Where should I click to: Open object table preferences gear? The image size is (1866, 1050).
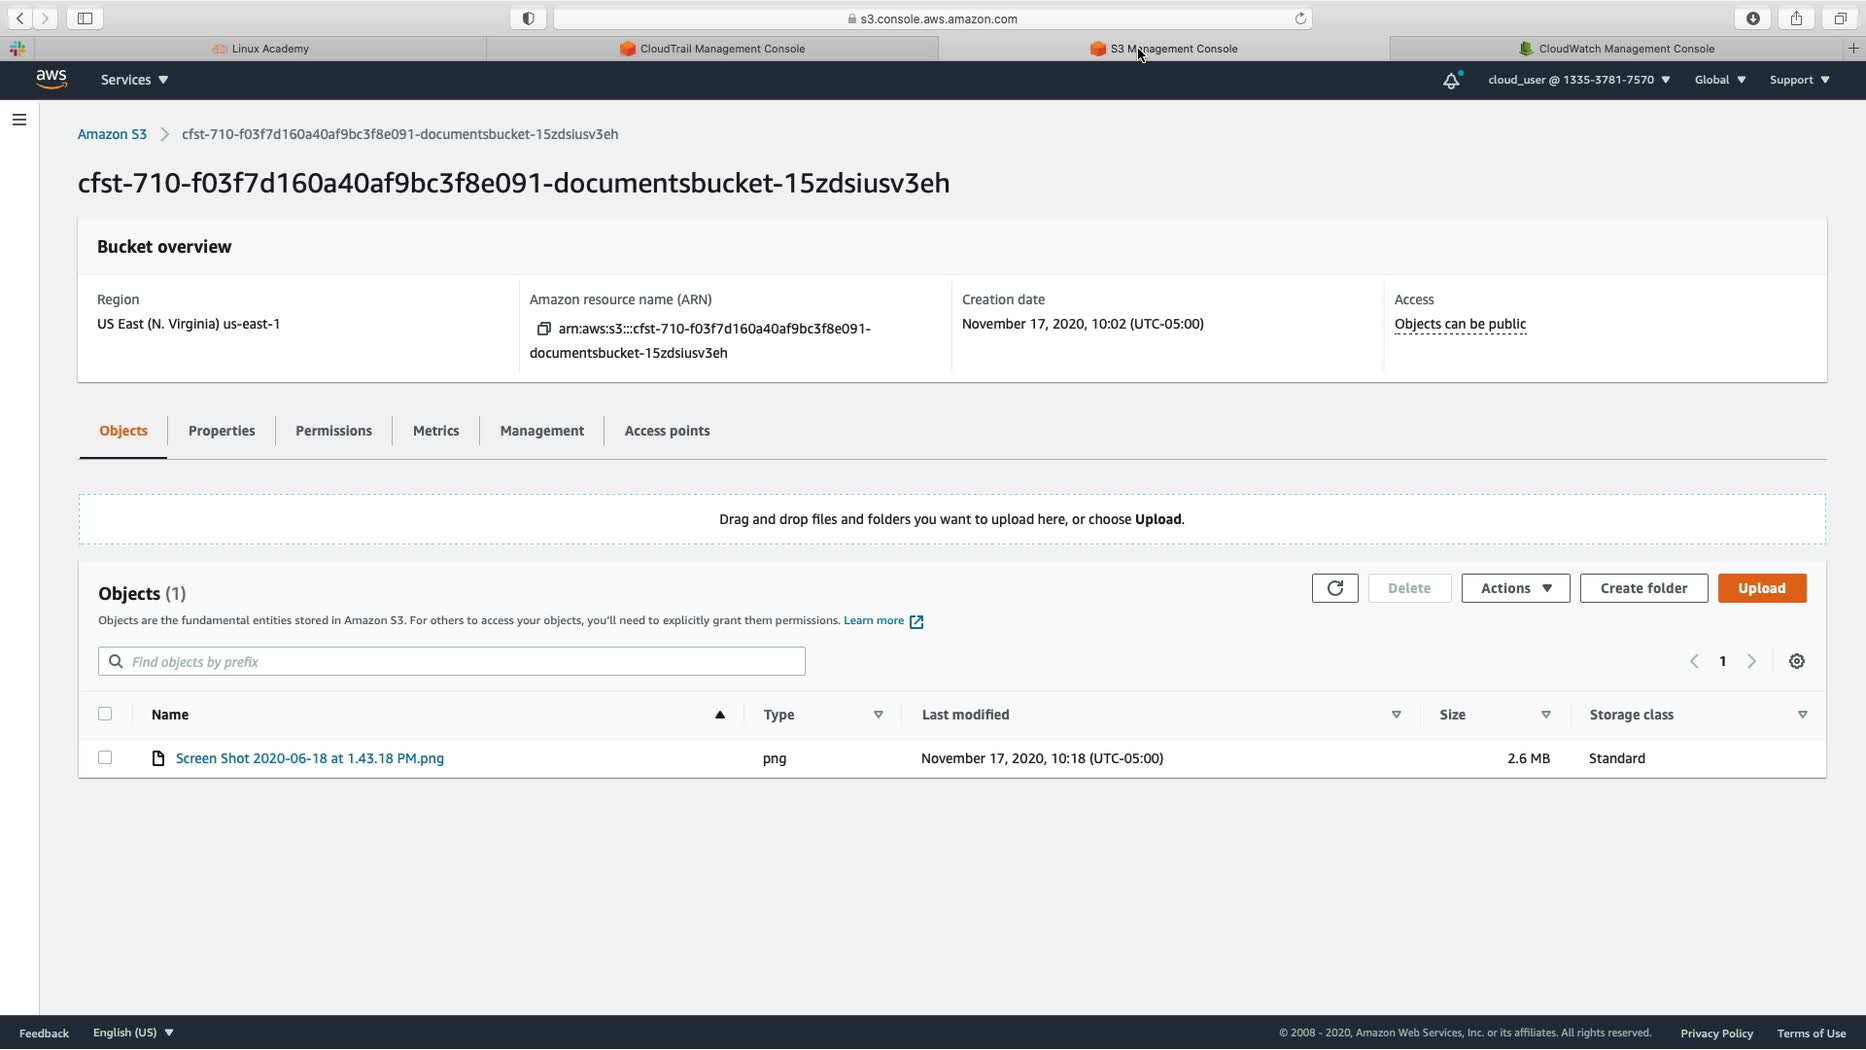(1797, 661)
